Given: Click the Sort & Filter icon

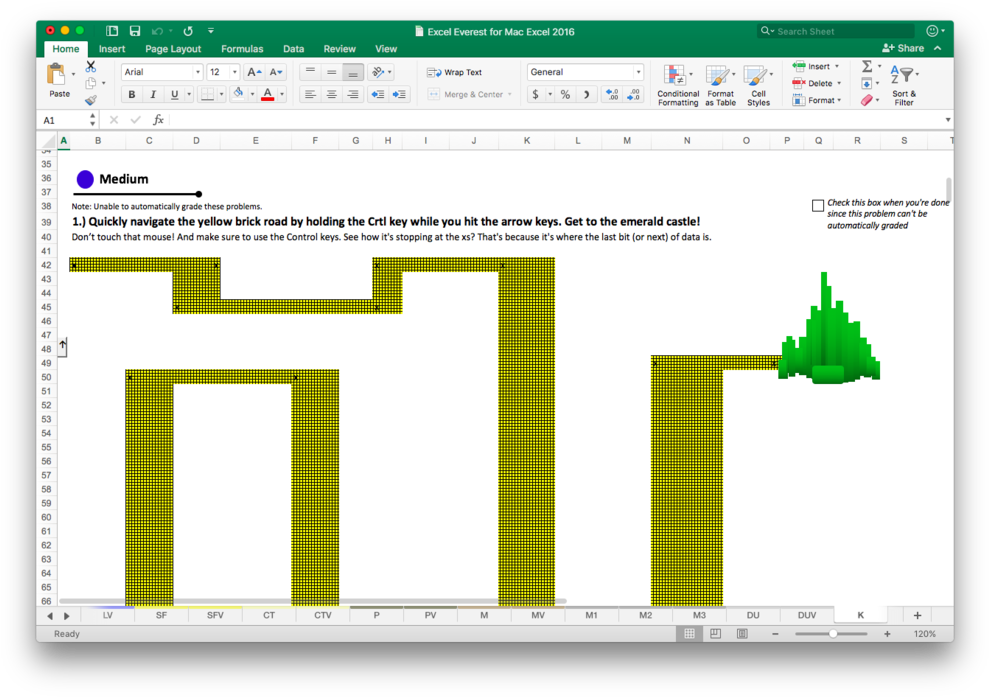Looking at the screenshot, I should [904, 84].
